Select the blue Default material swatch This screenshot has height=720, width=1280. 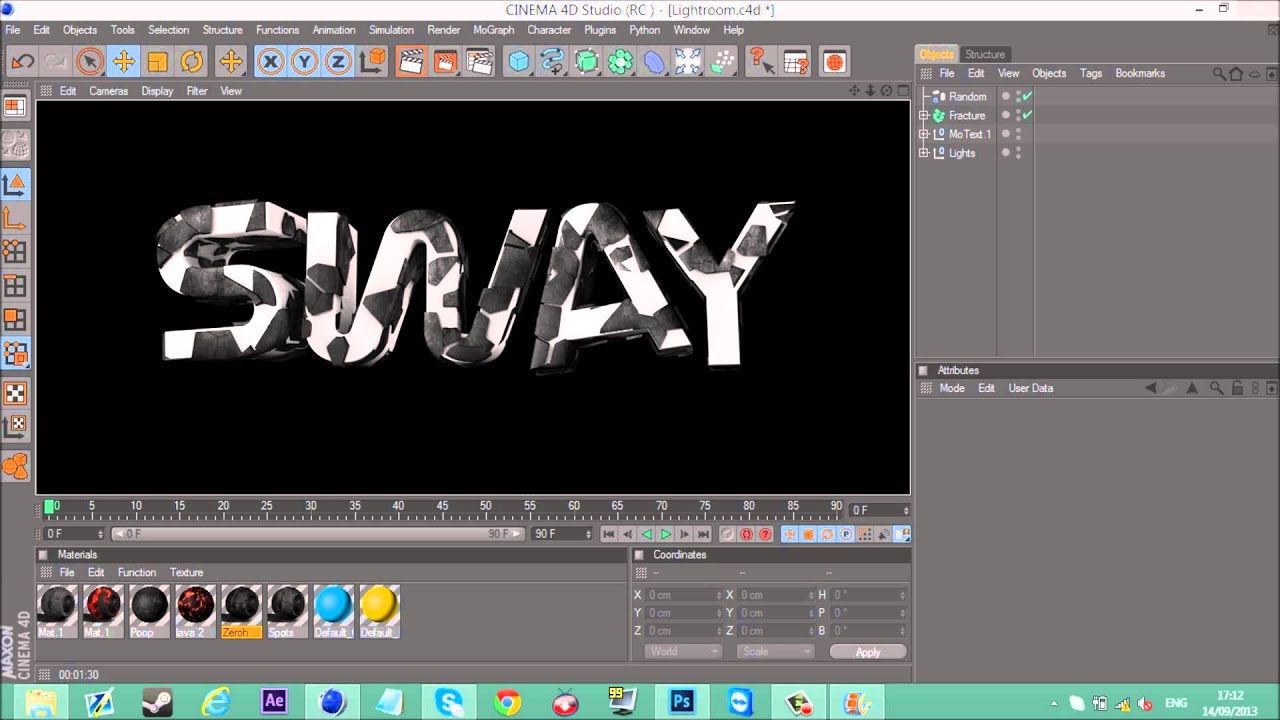333,611
